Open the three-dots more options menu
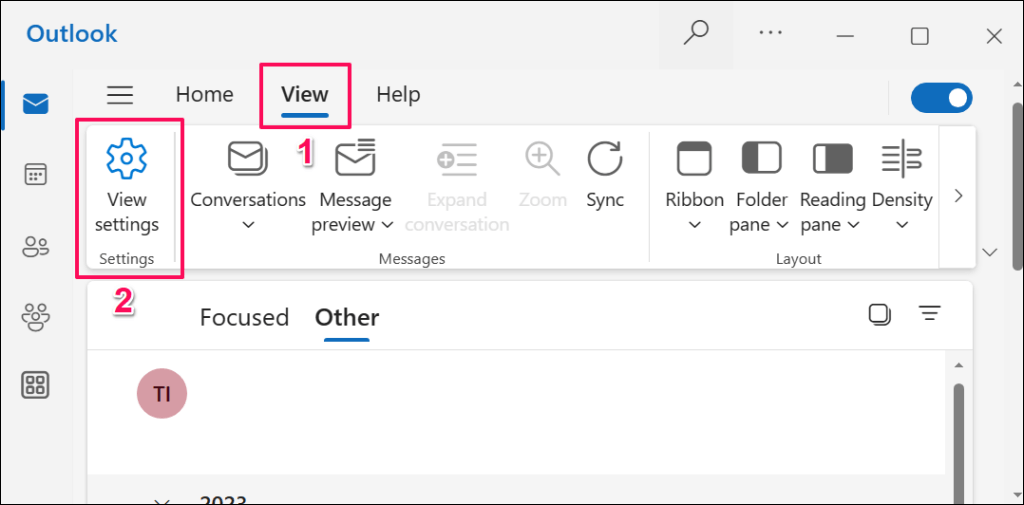The height and width of the screenshot is (505, 1024). (771, 32)
